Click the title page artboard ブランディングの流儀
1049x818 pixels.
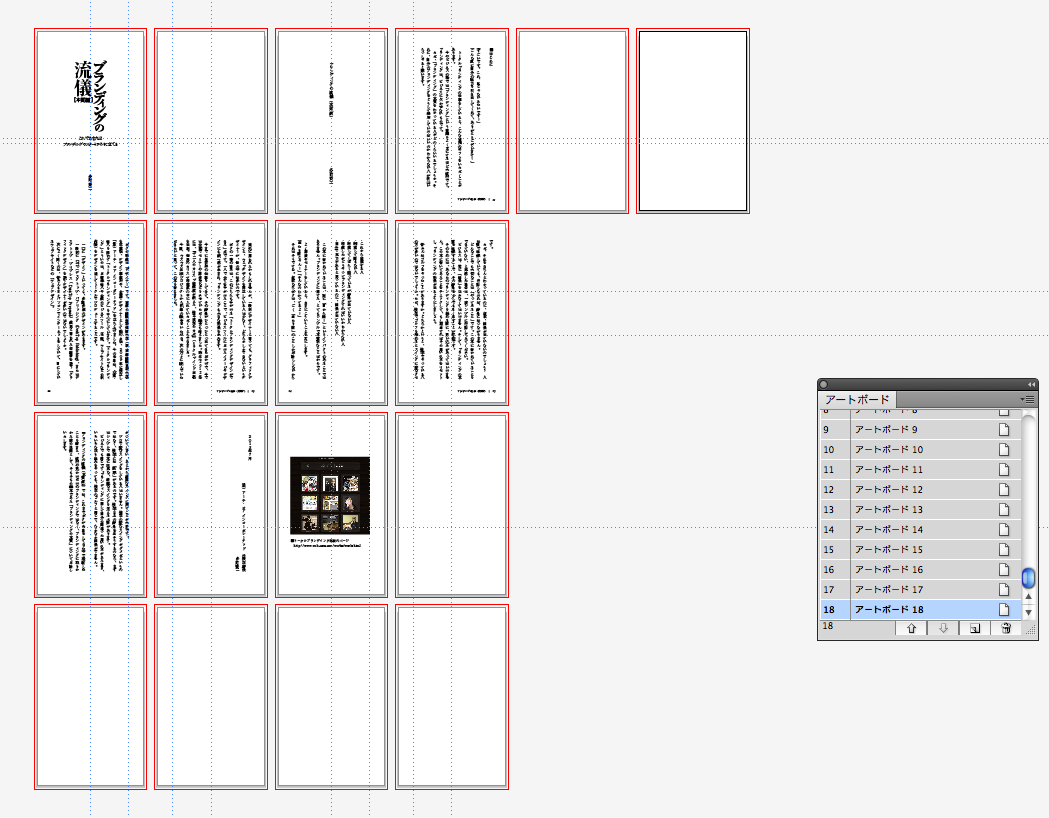(x=90, y=121)
